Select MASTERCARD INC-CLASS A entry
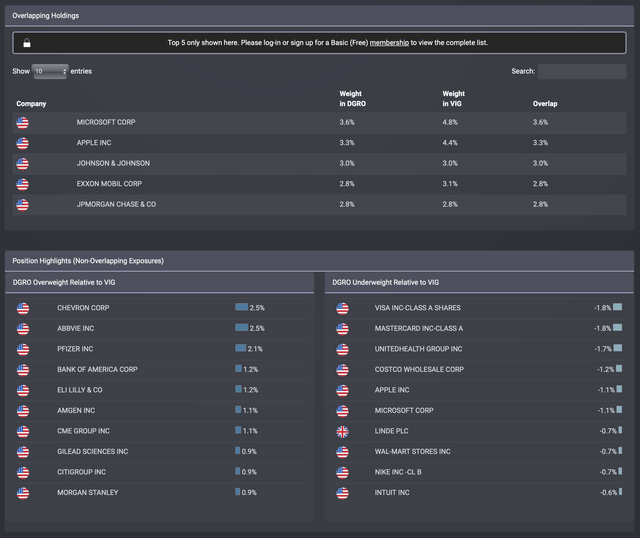Image resolution: width=640 pixels, height=538 pixels. tap(419, 328)
